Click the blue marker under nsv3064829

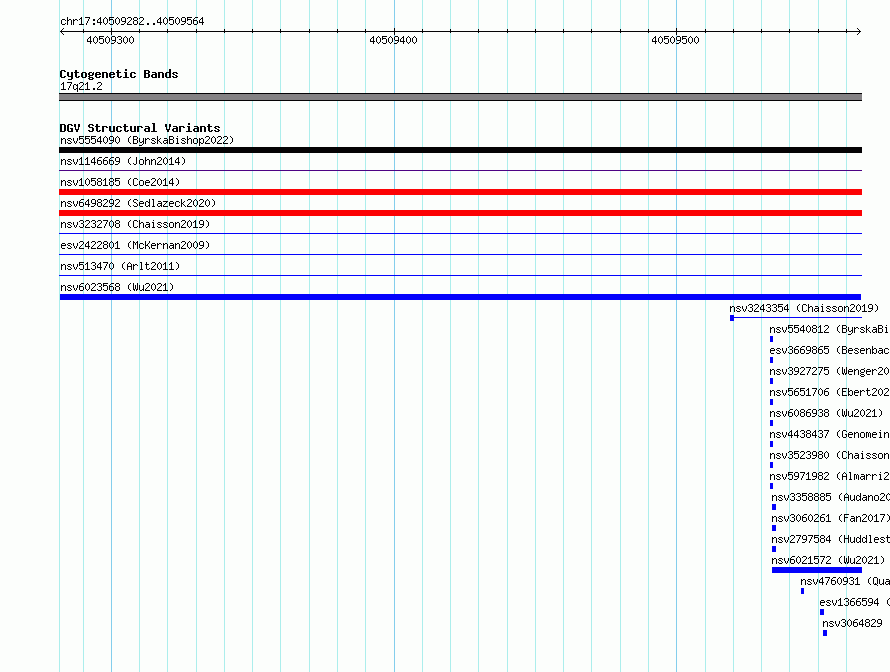pos(825,633)
